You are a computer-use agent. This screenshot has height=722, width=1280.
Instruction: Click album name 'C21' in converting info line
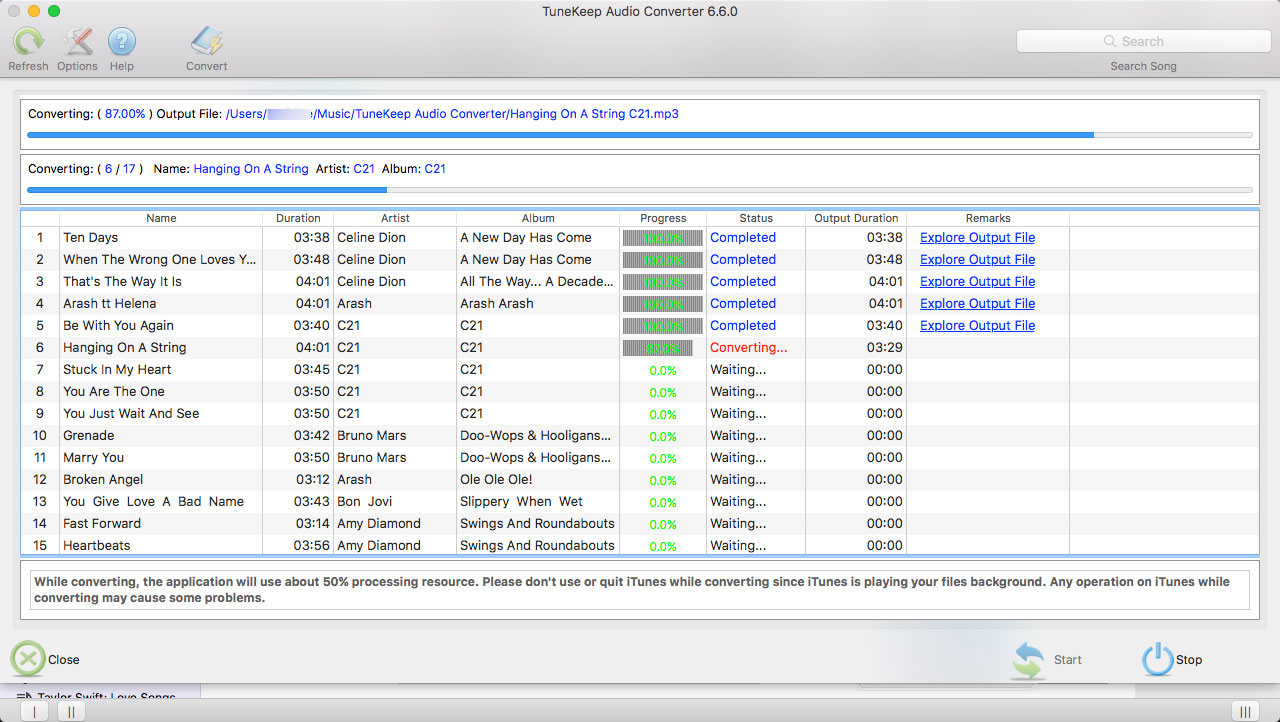(435, 169)
